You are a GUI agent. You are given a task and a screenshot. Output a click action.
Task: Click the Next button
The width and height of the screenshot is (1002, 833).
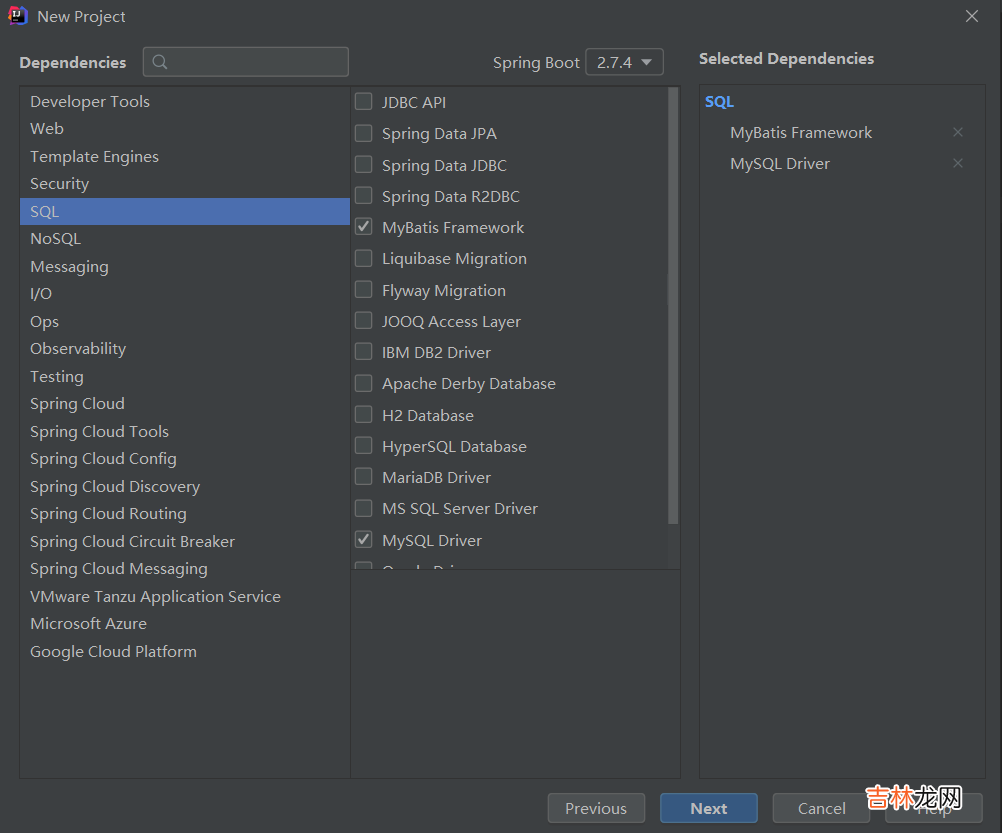708,808
